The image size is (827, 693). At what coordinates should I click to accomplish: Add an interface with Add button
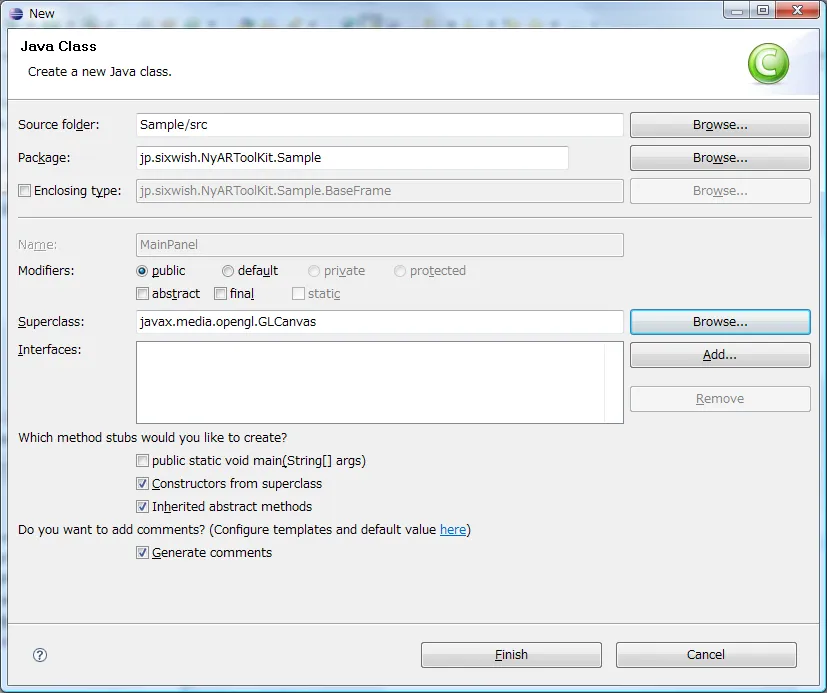[x=720, y=355]
